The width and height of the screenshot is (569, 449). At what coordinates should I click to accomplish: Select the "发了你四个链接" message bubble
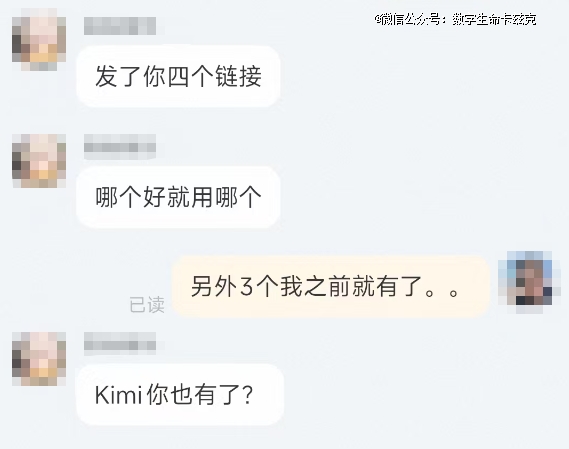click(178, 76)
